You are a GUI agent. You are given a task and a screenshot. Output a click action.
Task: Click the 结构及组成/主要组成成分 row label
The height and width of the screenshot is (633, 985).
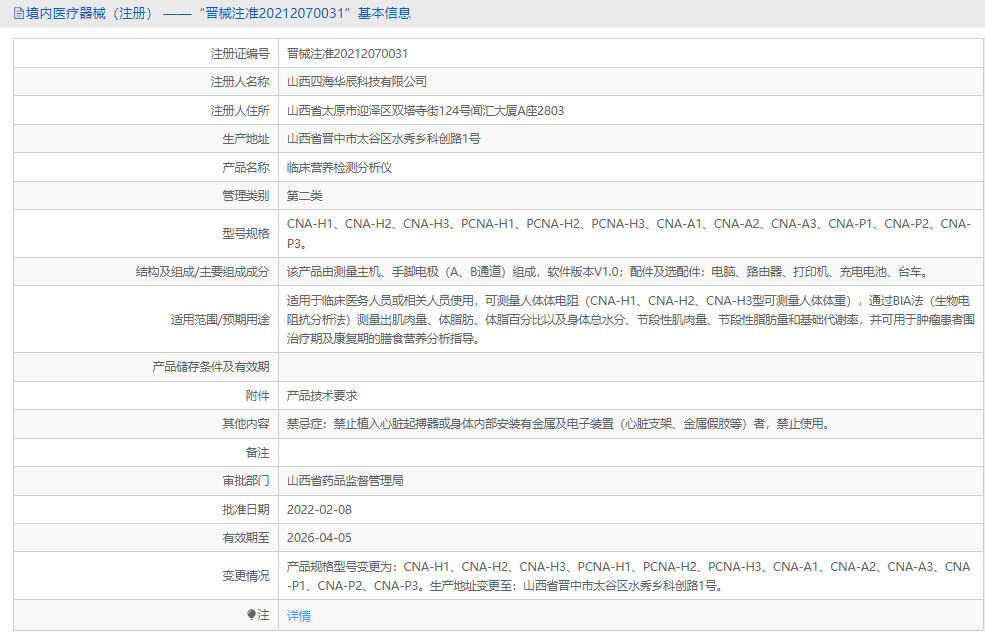point(202,272)
